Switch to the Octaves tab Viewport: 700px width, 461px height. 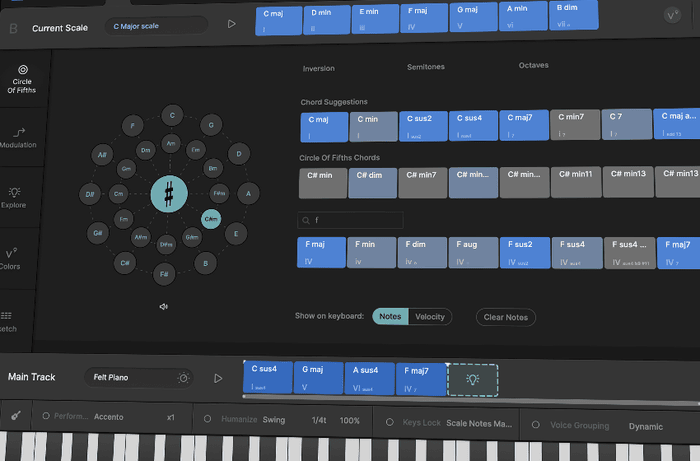tap(533, 65)
